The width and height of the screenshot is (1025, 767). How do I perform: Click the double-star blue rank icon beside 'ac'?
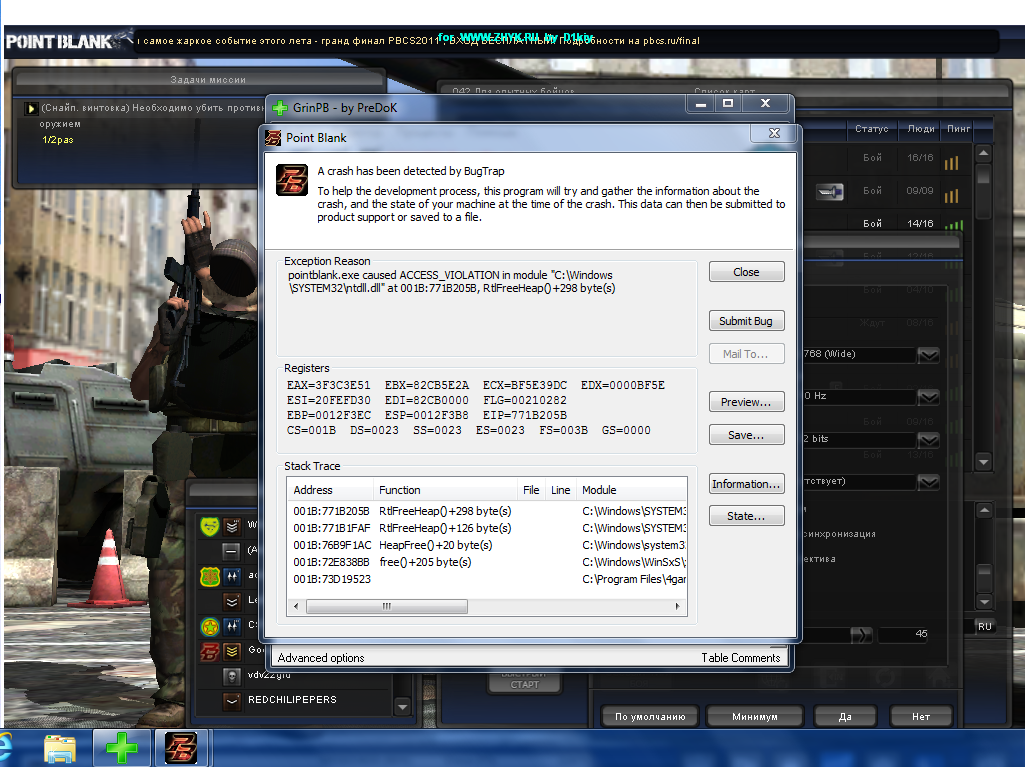tap(231, 577)
